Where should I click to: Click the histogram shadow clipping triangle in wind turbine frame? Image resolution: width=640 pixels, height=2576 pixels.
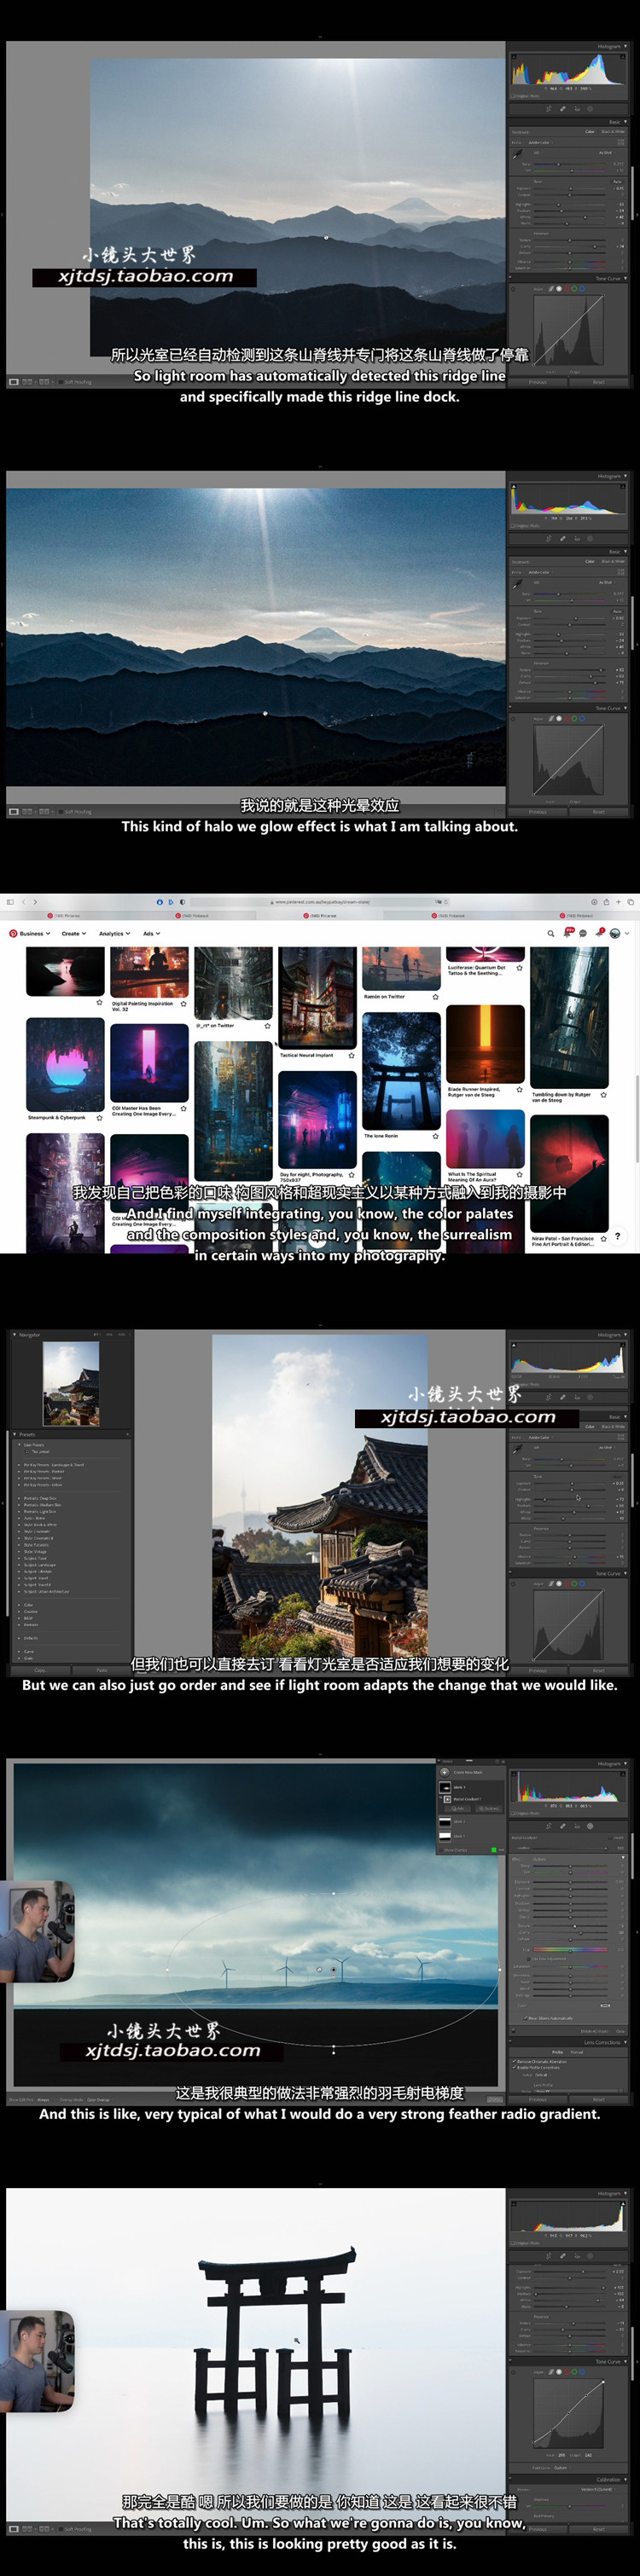[514, 1774]
